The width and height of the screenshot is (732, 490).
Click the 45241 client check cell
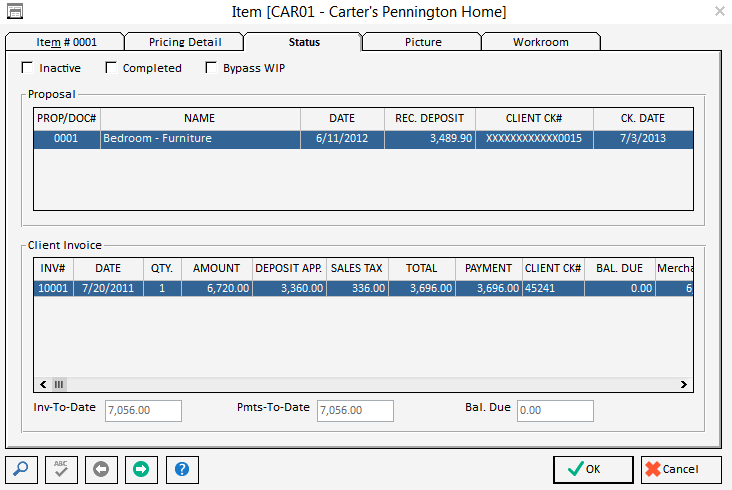point(553,288)
